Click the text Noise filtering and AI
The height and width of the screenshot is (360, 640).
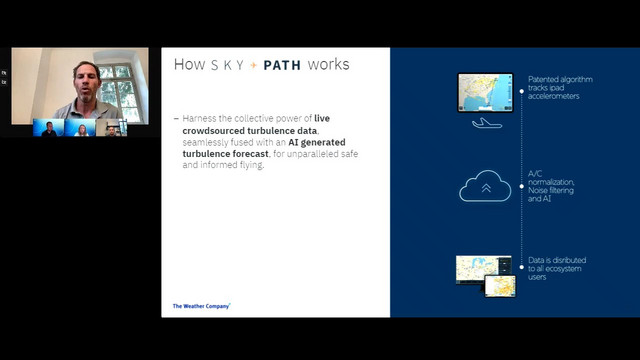(x=551, y=194)
